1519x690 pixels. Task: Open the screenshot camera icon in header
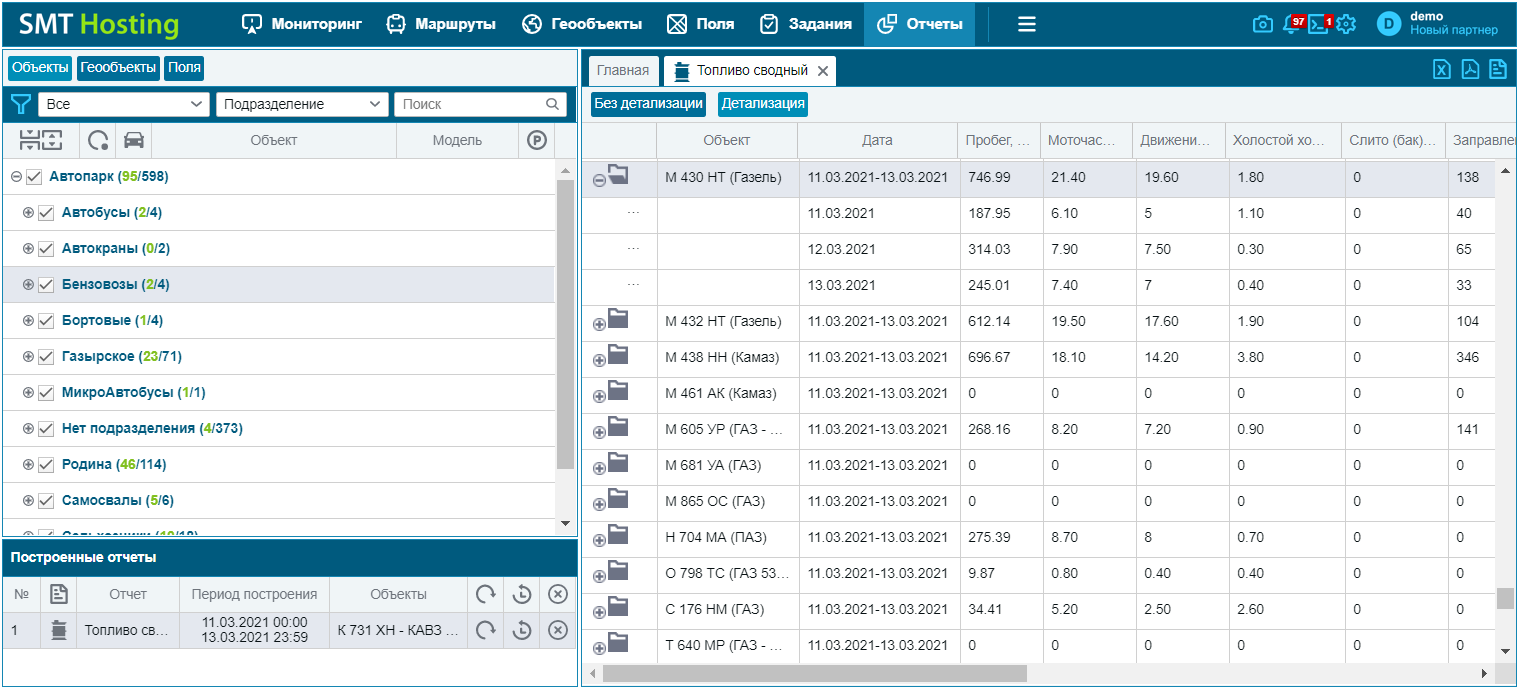tap(1263, 24)
